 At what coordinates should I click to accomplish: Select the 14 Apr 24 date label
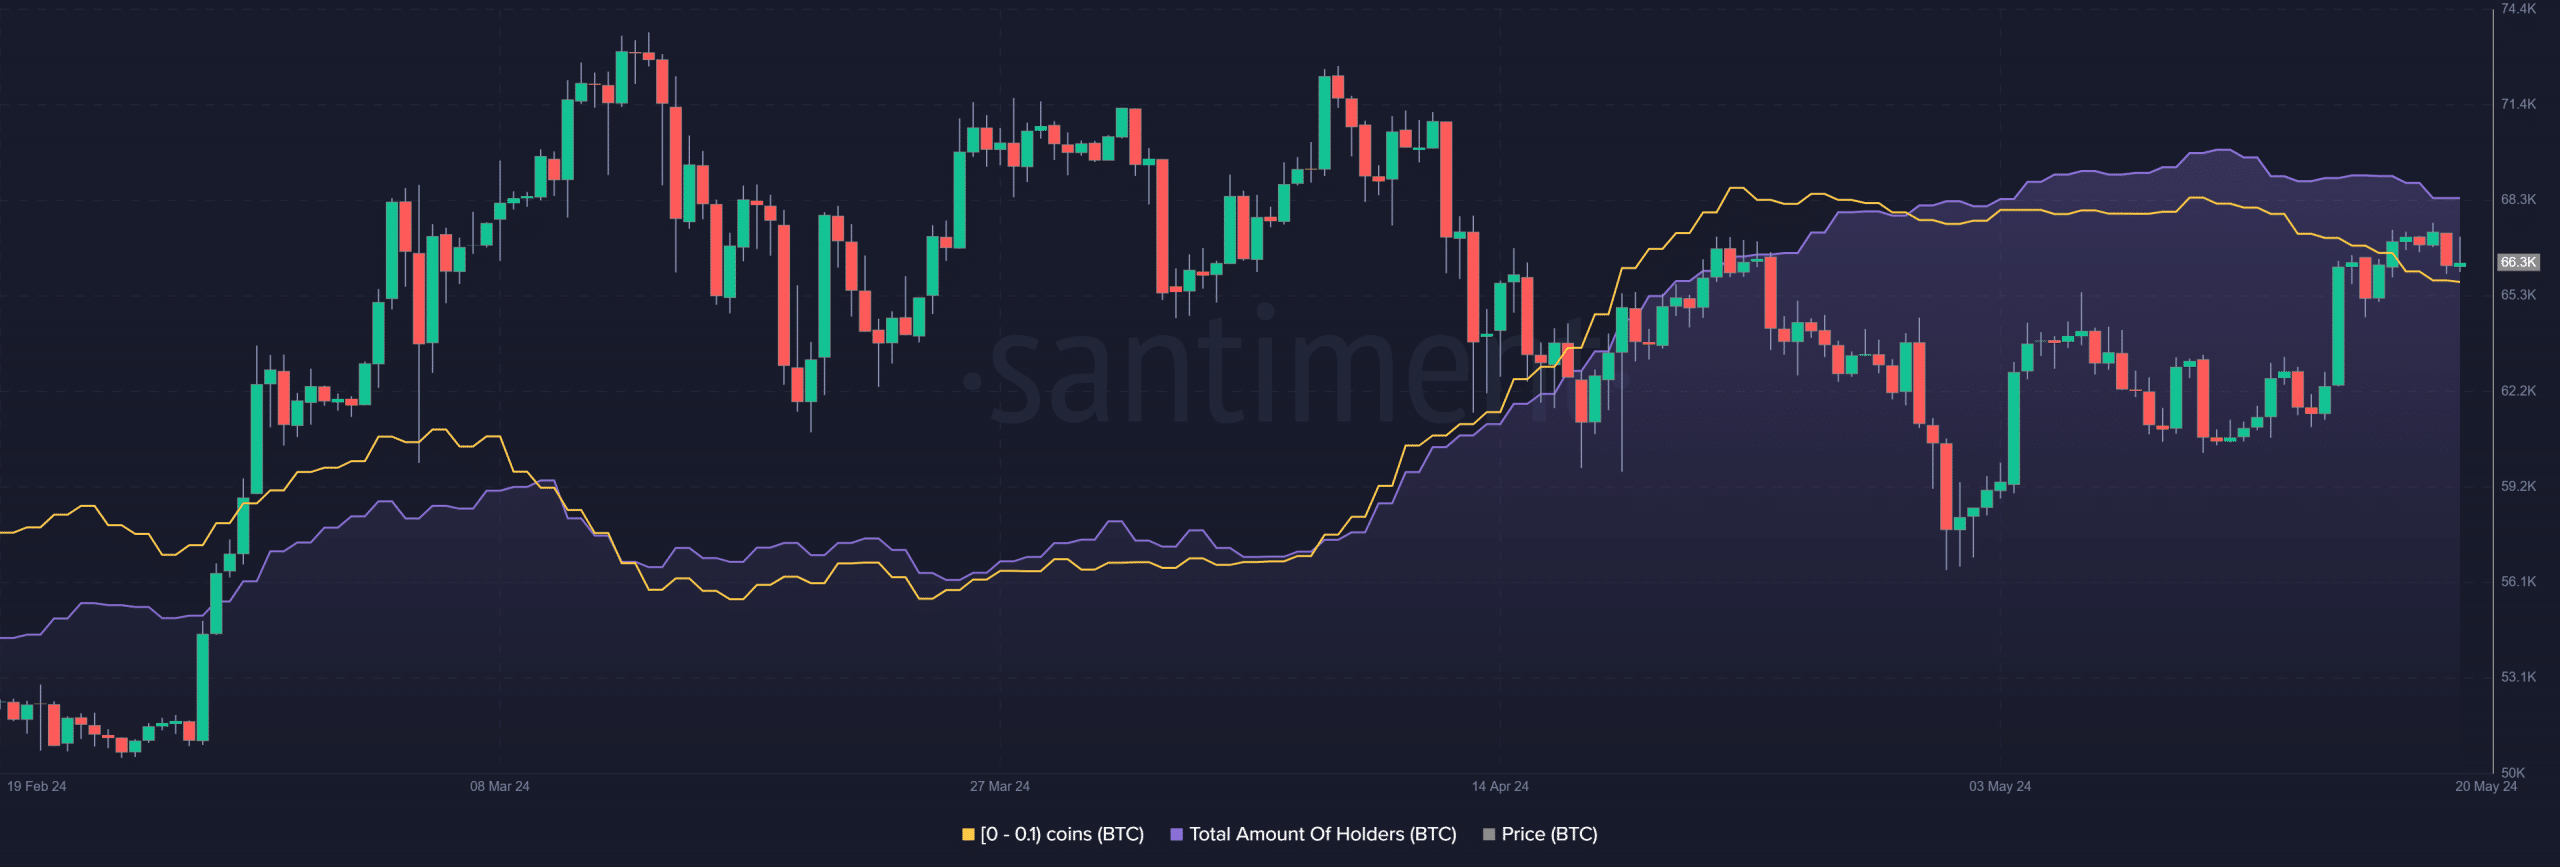coord(1500,786)
